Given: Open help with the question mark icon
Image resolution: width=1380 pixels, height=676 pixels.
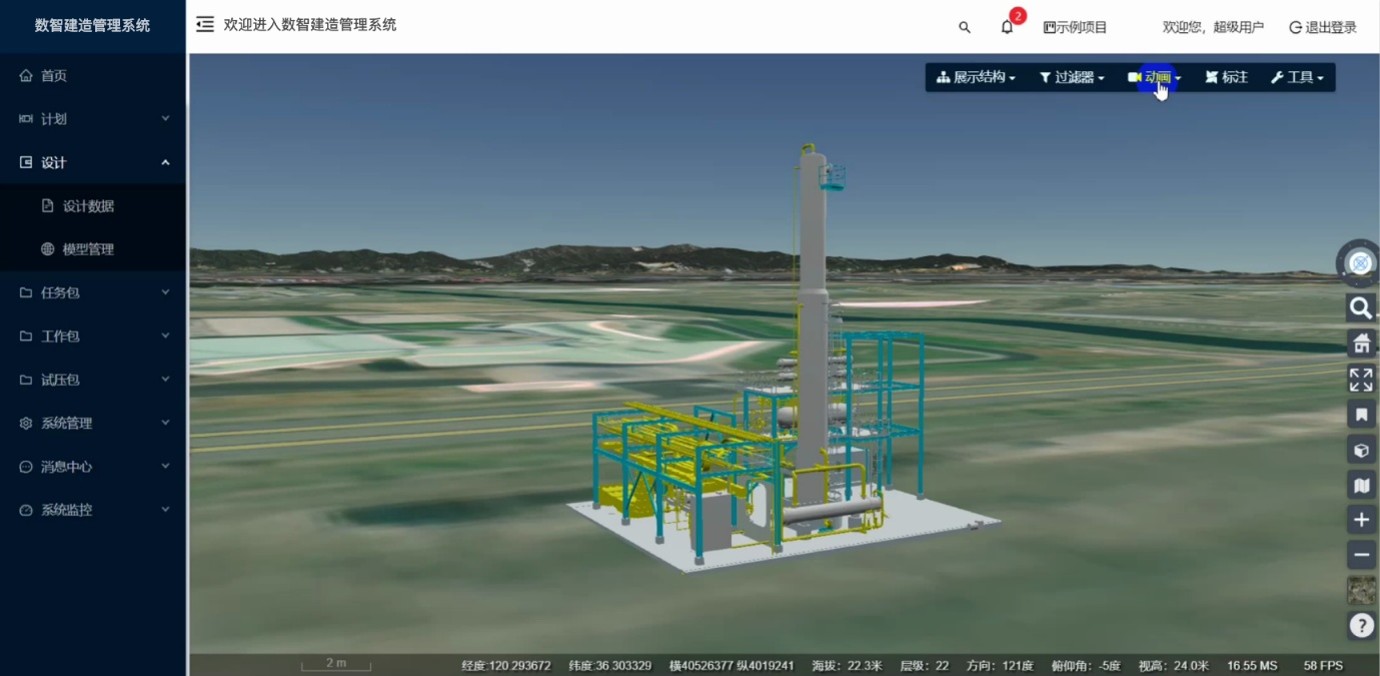Looking at the screenshot, I should pyautogui.click(x=1361, y=626).
